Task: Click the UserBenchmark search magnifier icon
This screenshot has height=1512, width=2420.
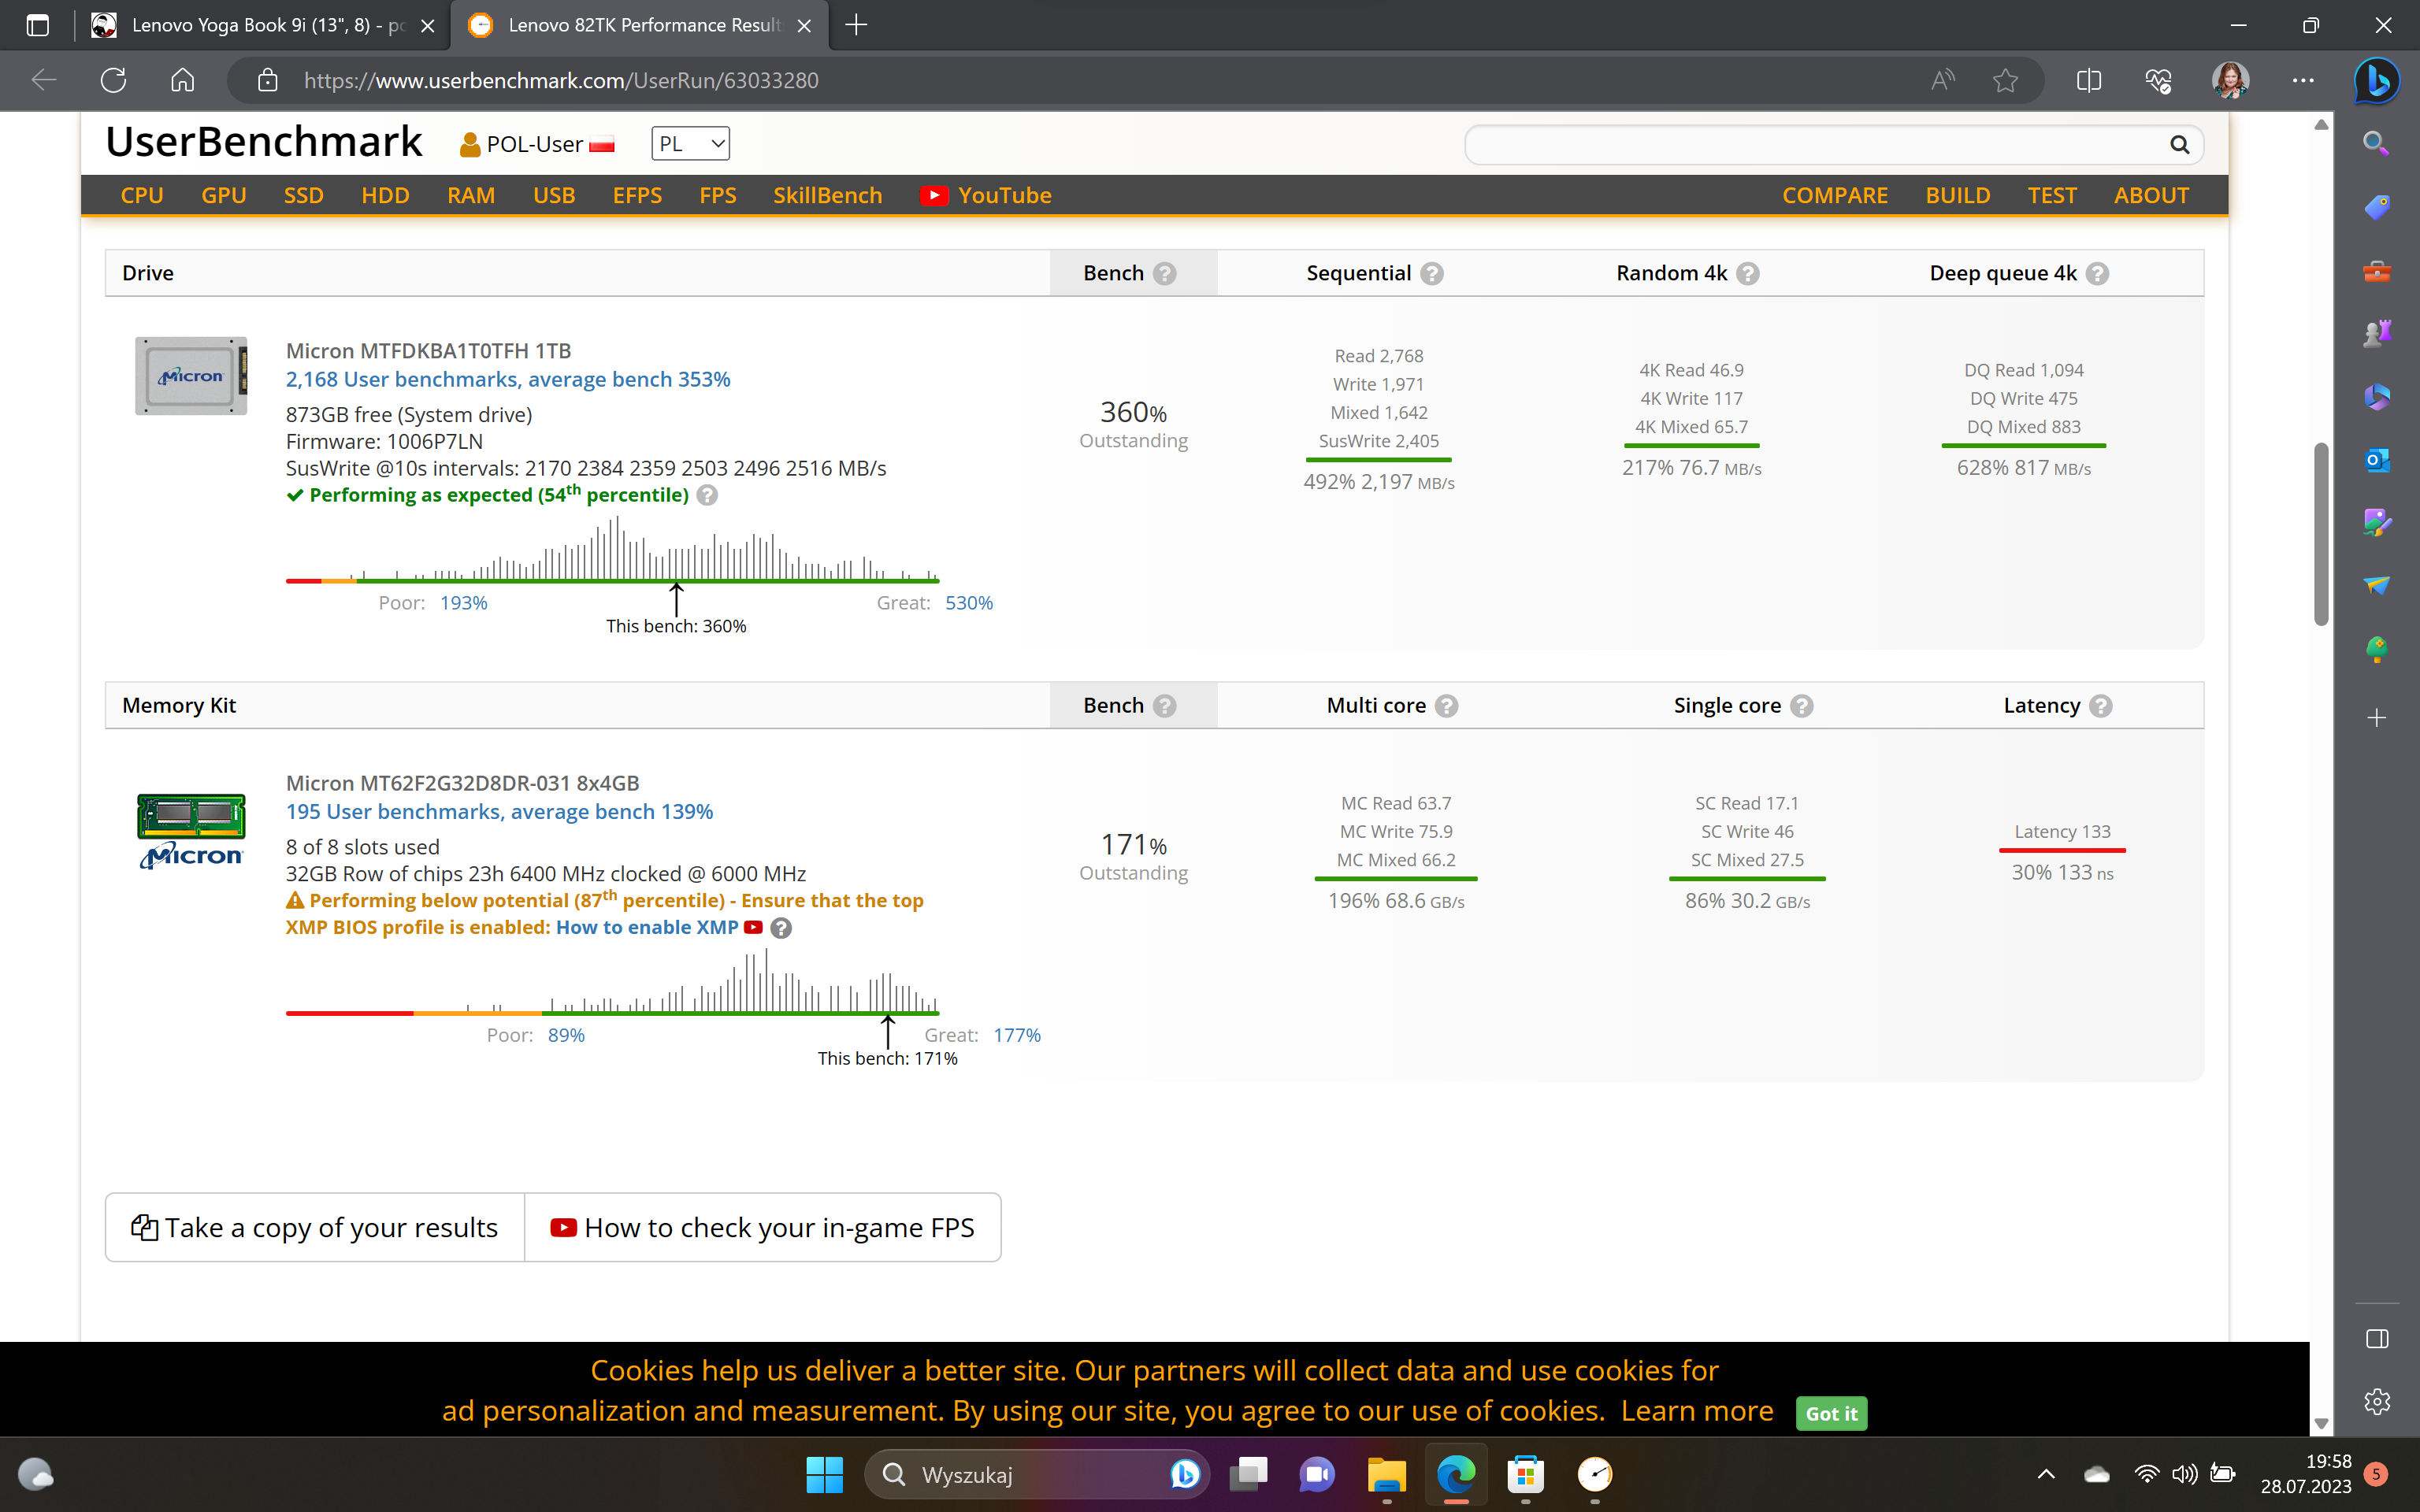Action: (x=2180, y=145)
